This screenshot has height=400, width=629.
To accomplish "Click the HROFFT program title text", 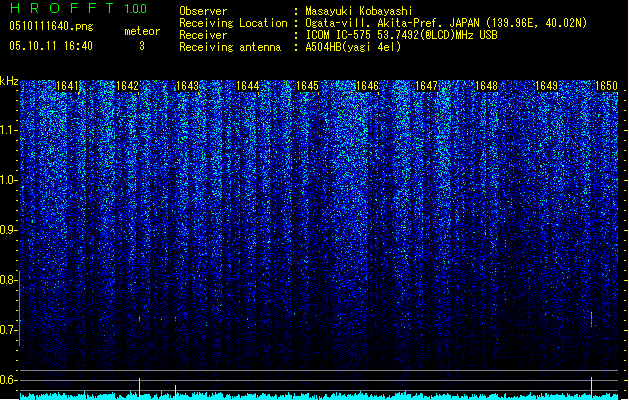I will click(62, 8).
